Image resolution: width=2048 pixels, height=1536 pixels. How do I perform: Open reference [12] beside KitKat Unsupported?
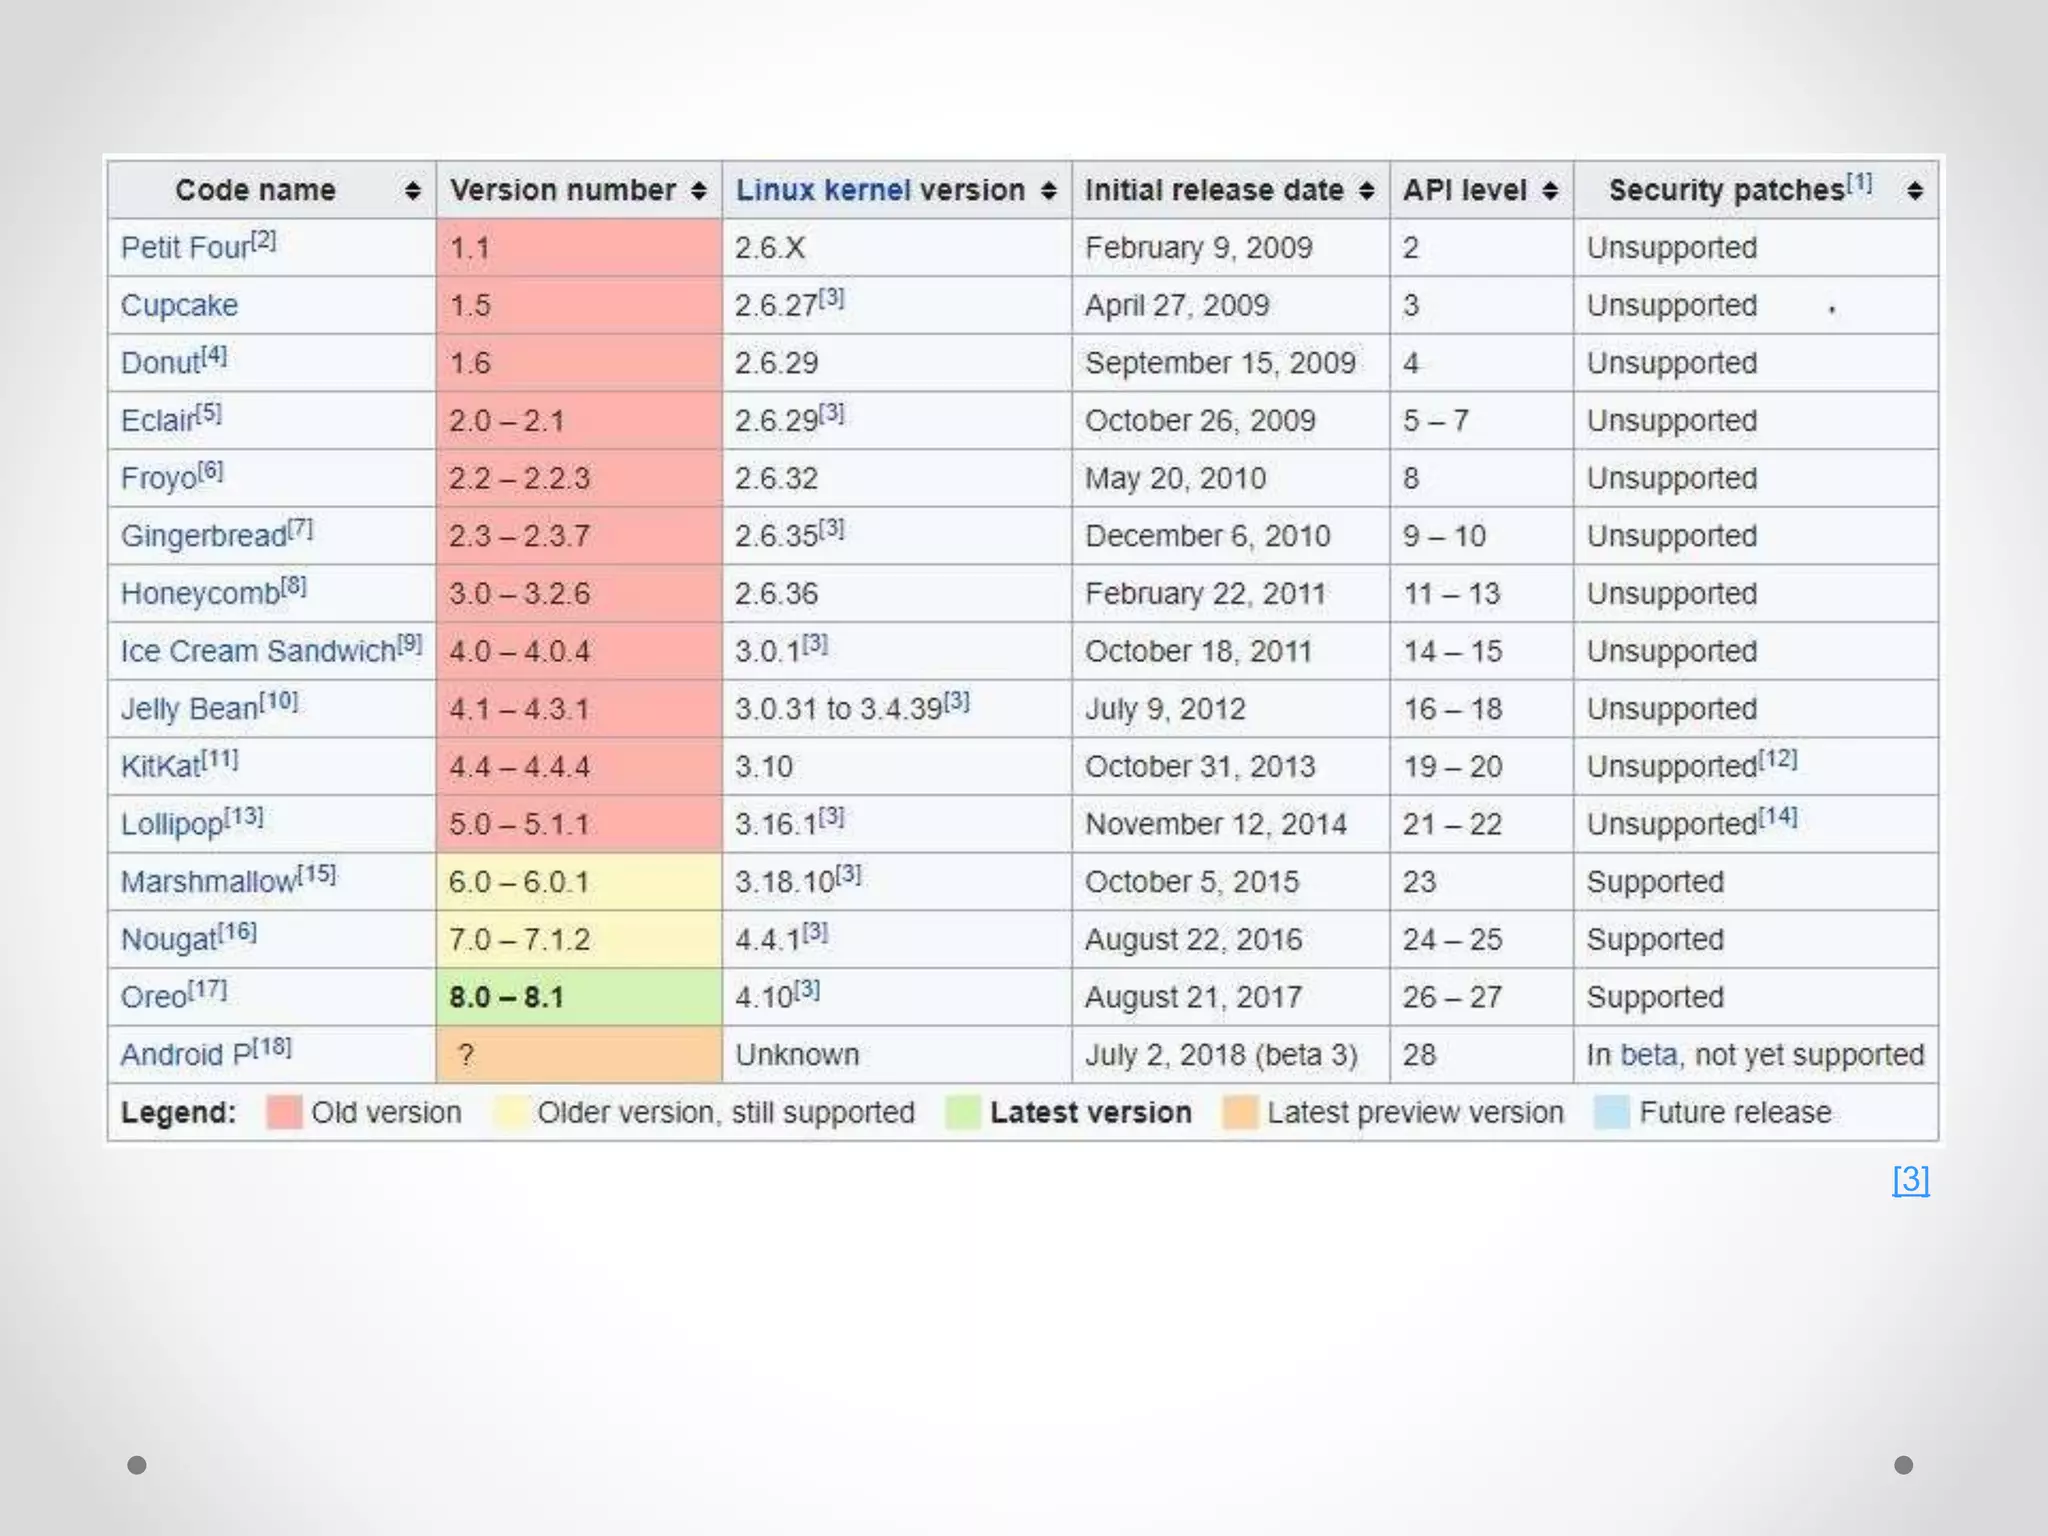[x=1777, y=759]
